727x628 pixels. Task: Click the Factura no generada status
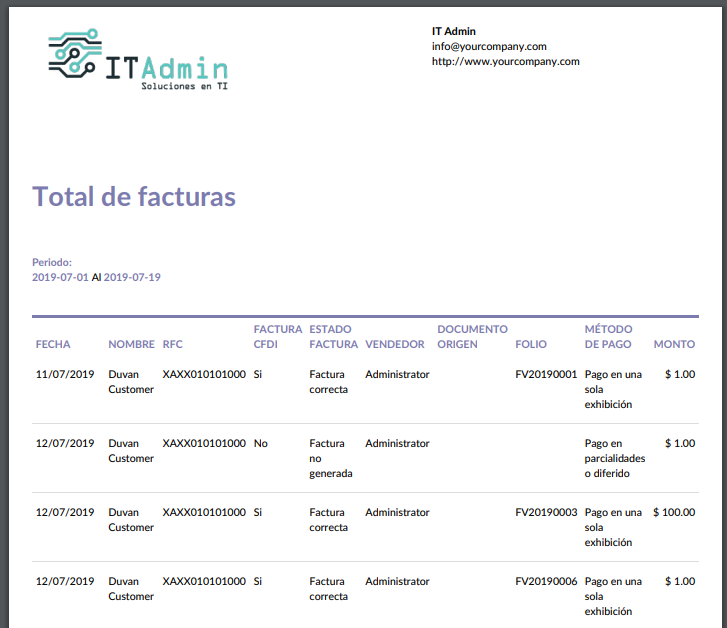[330, 458]
